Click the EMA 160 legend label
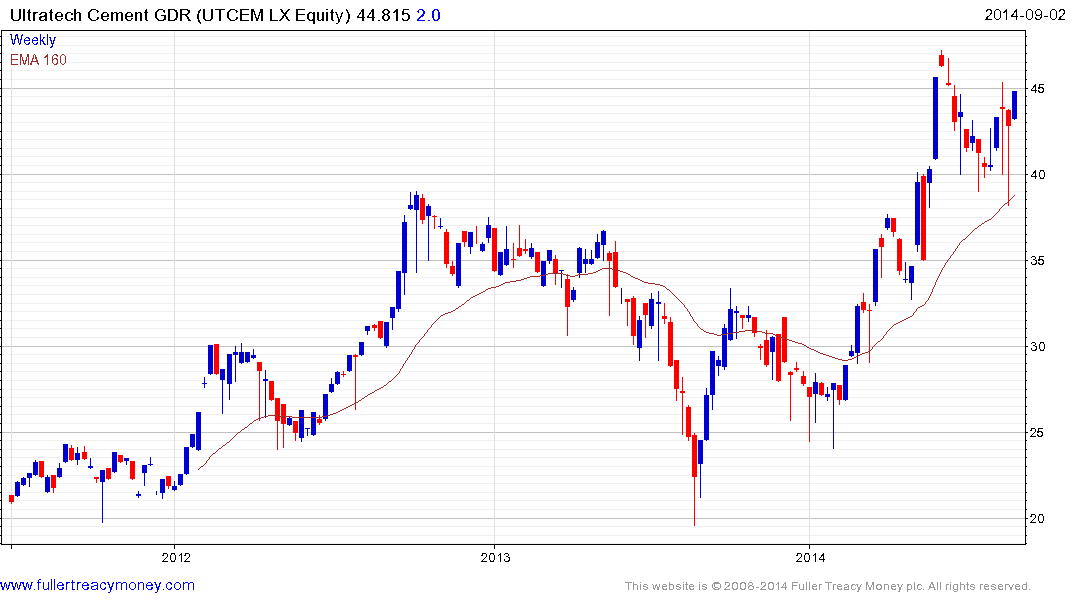The height and width of the screenshot is (600, 1075). tap(38, 60)
